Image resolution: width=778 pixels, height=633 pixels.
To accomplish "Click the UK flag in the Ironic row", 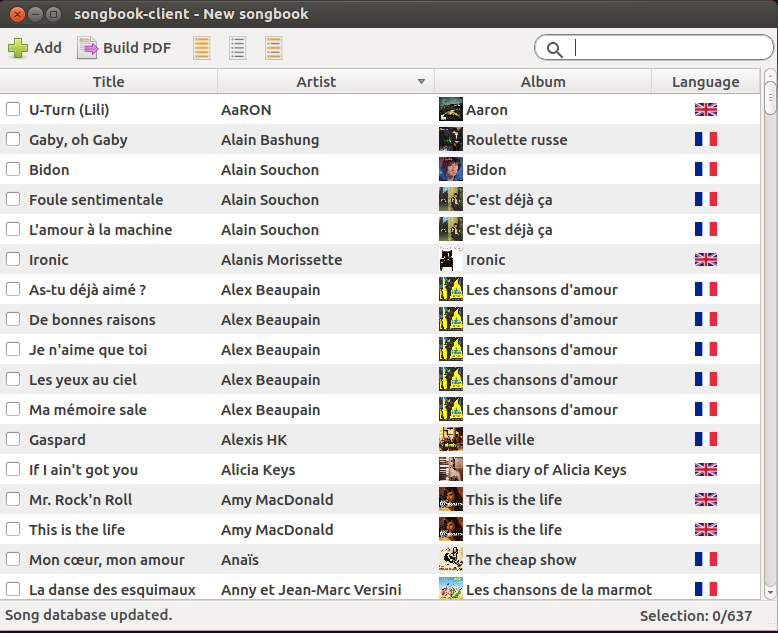I will tap(706, 259).
